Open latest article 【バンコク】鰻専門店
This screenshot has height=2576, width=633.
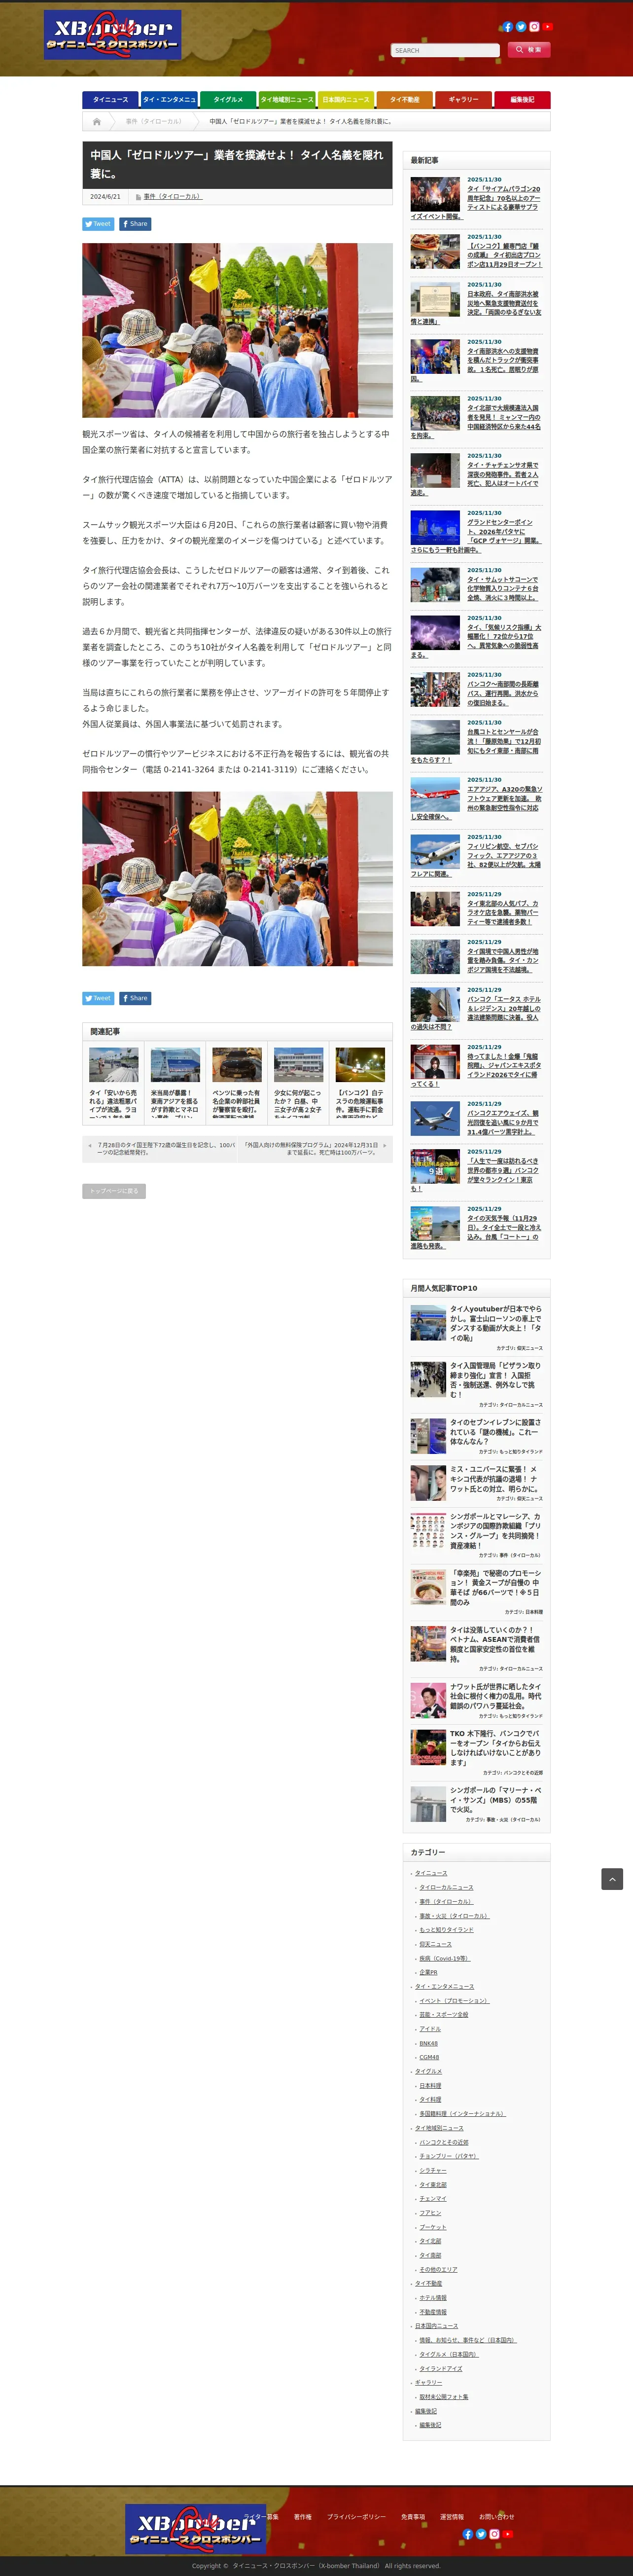504,255
